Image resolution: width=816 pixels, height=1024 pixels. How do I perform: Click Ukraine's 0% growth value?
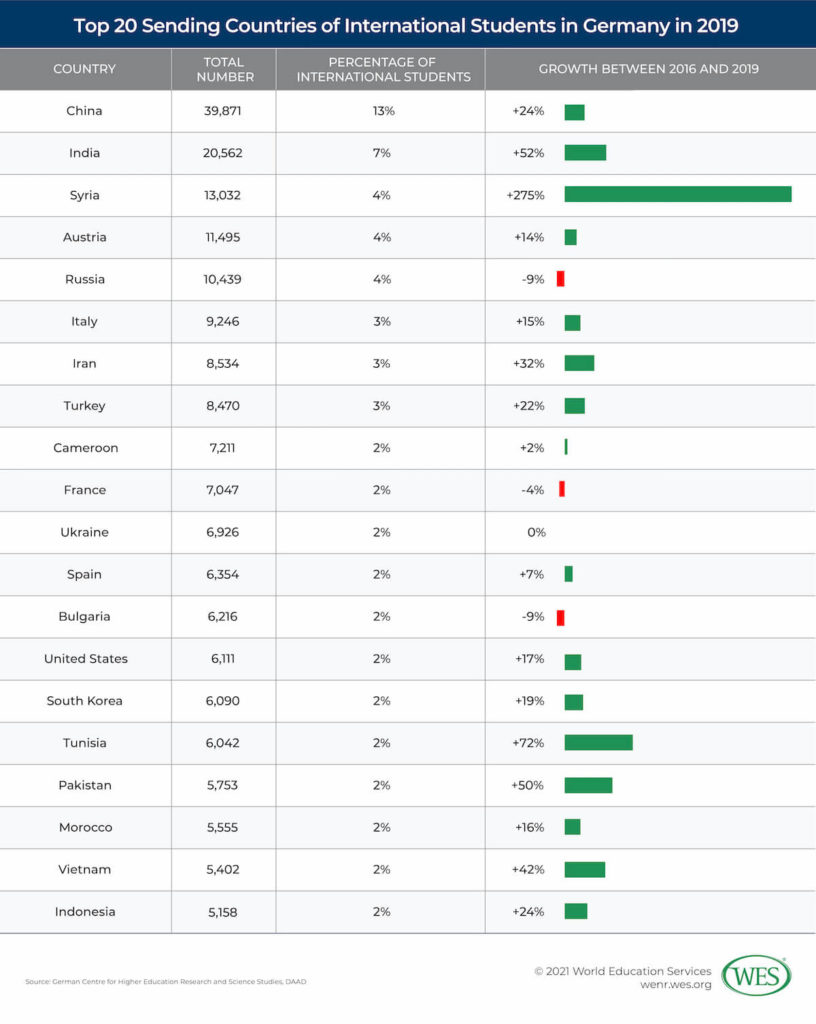[x=536, y=532]
